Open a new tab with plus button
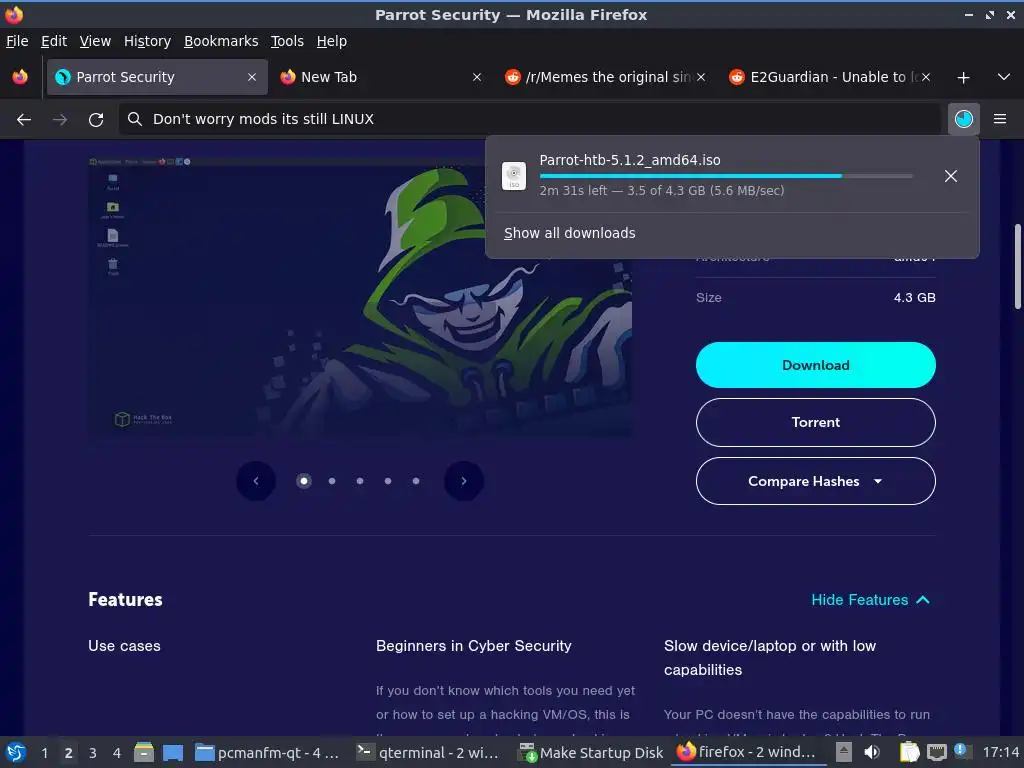 963,77
